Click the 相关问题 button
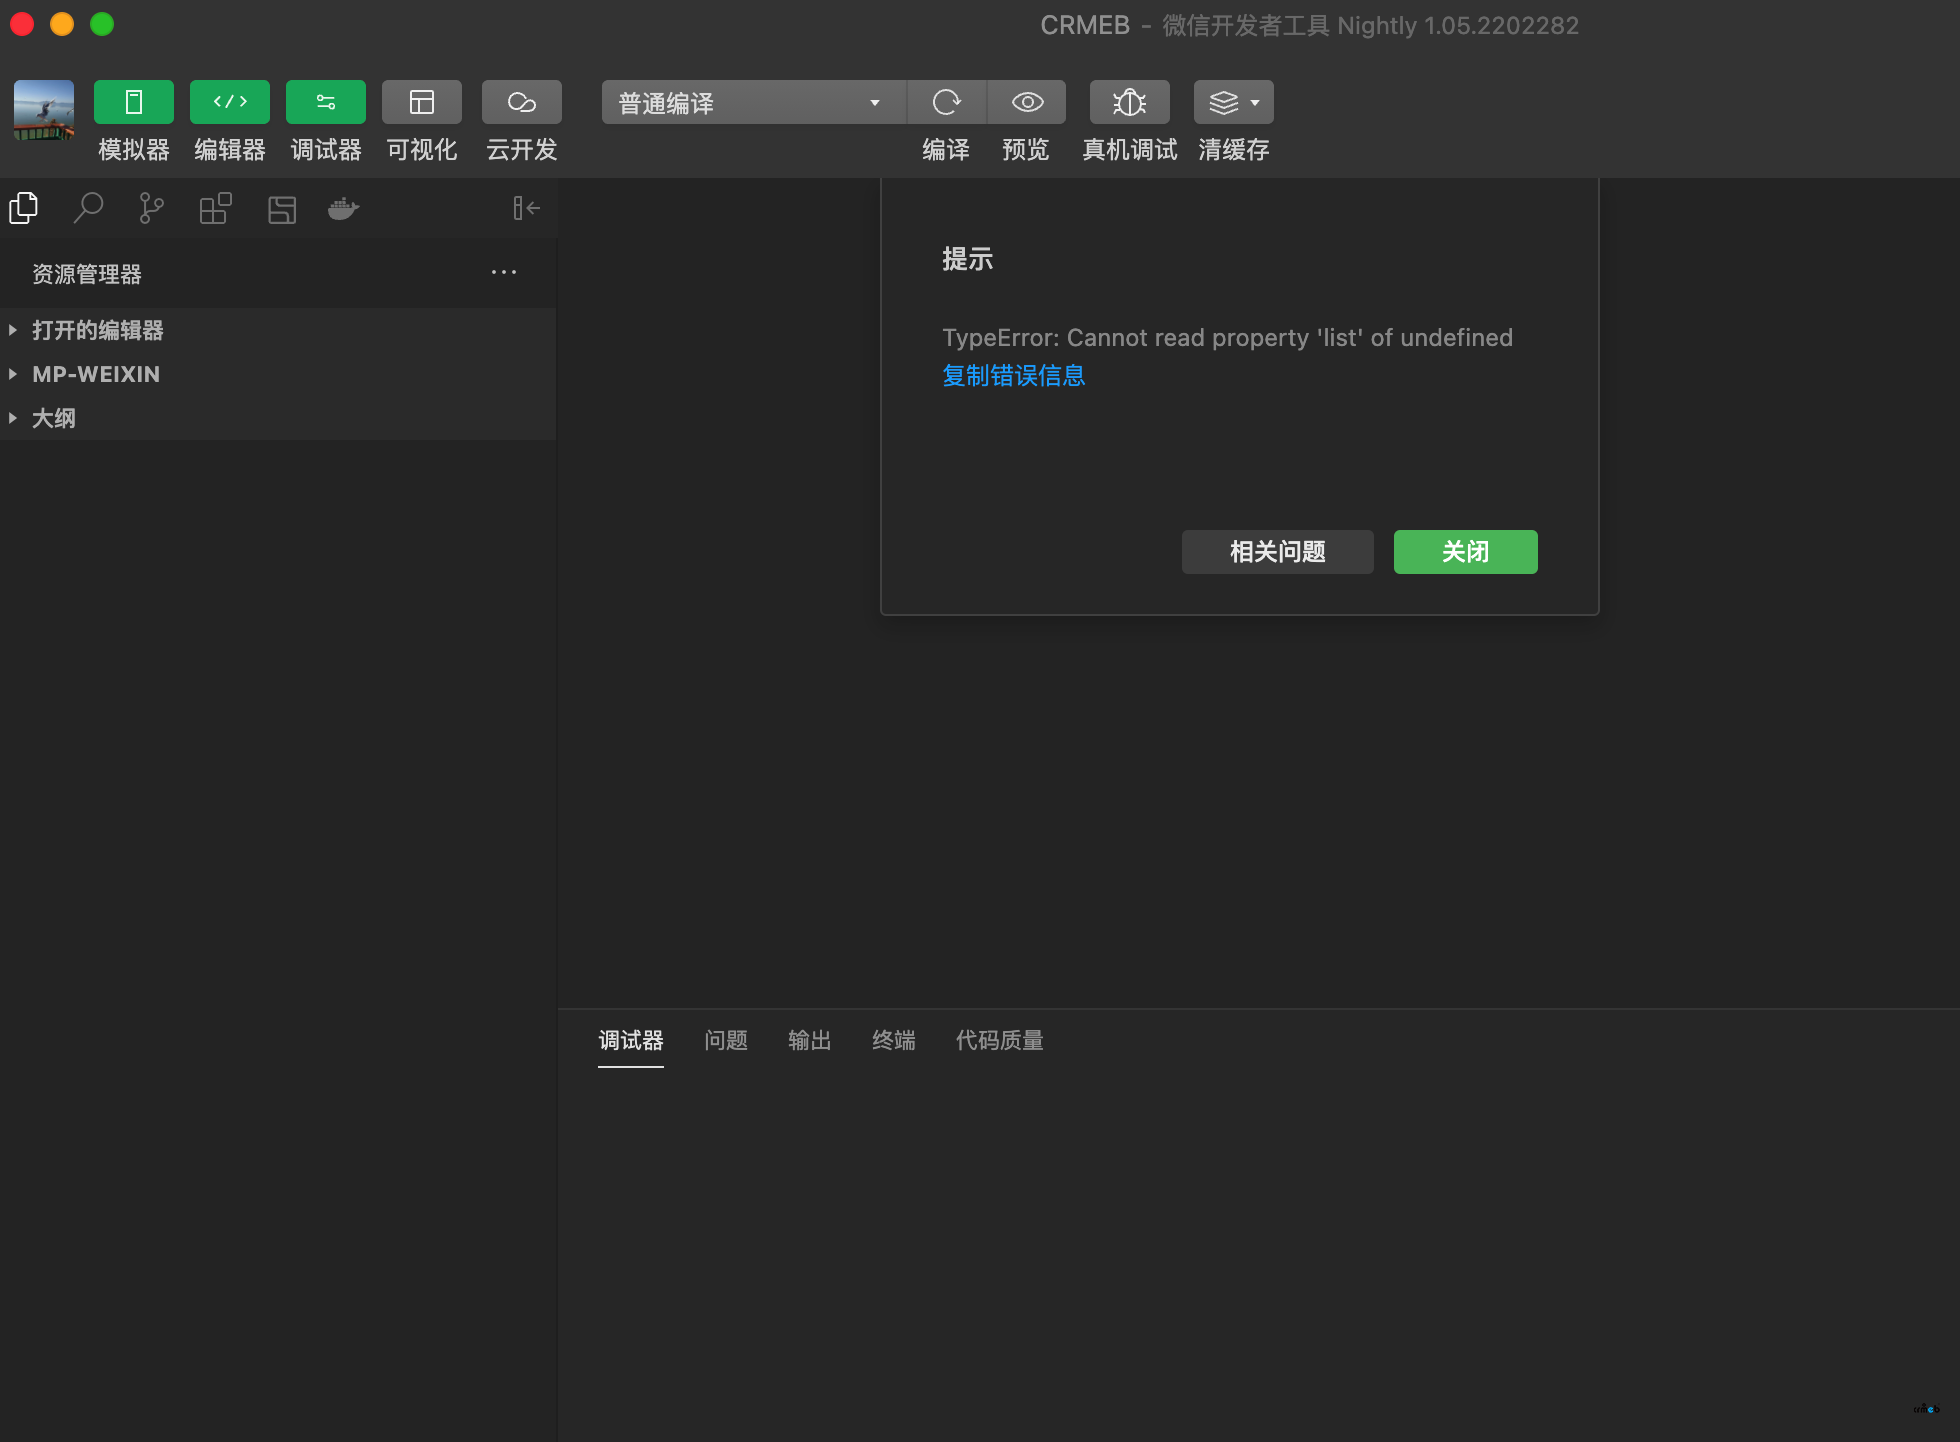Viewport: 1960px width, 1442px height. click(x=1278, y=552)
